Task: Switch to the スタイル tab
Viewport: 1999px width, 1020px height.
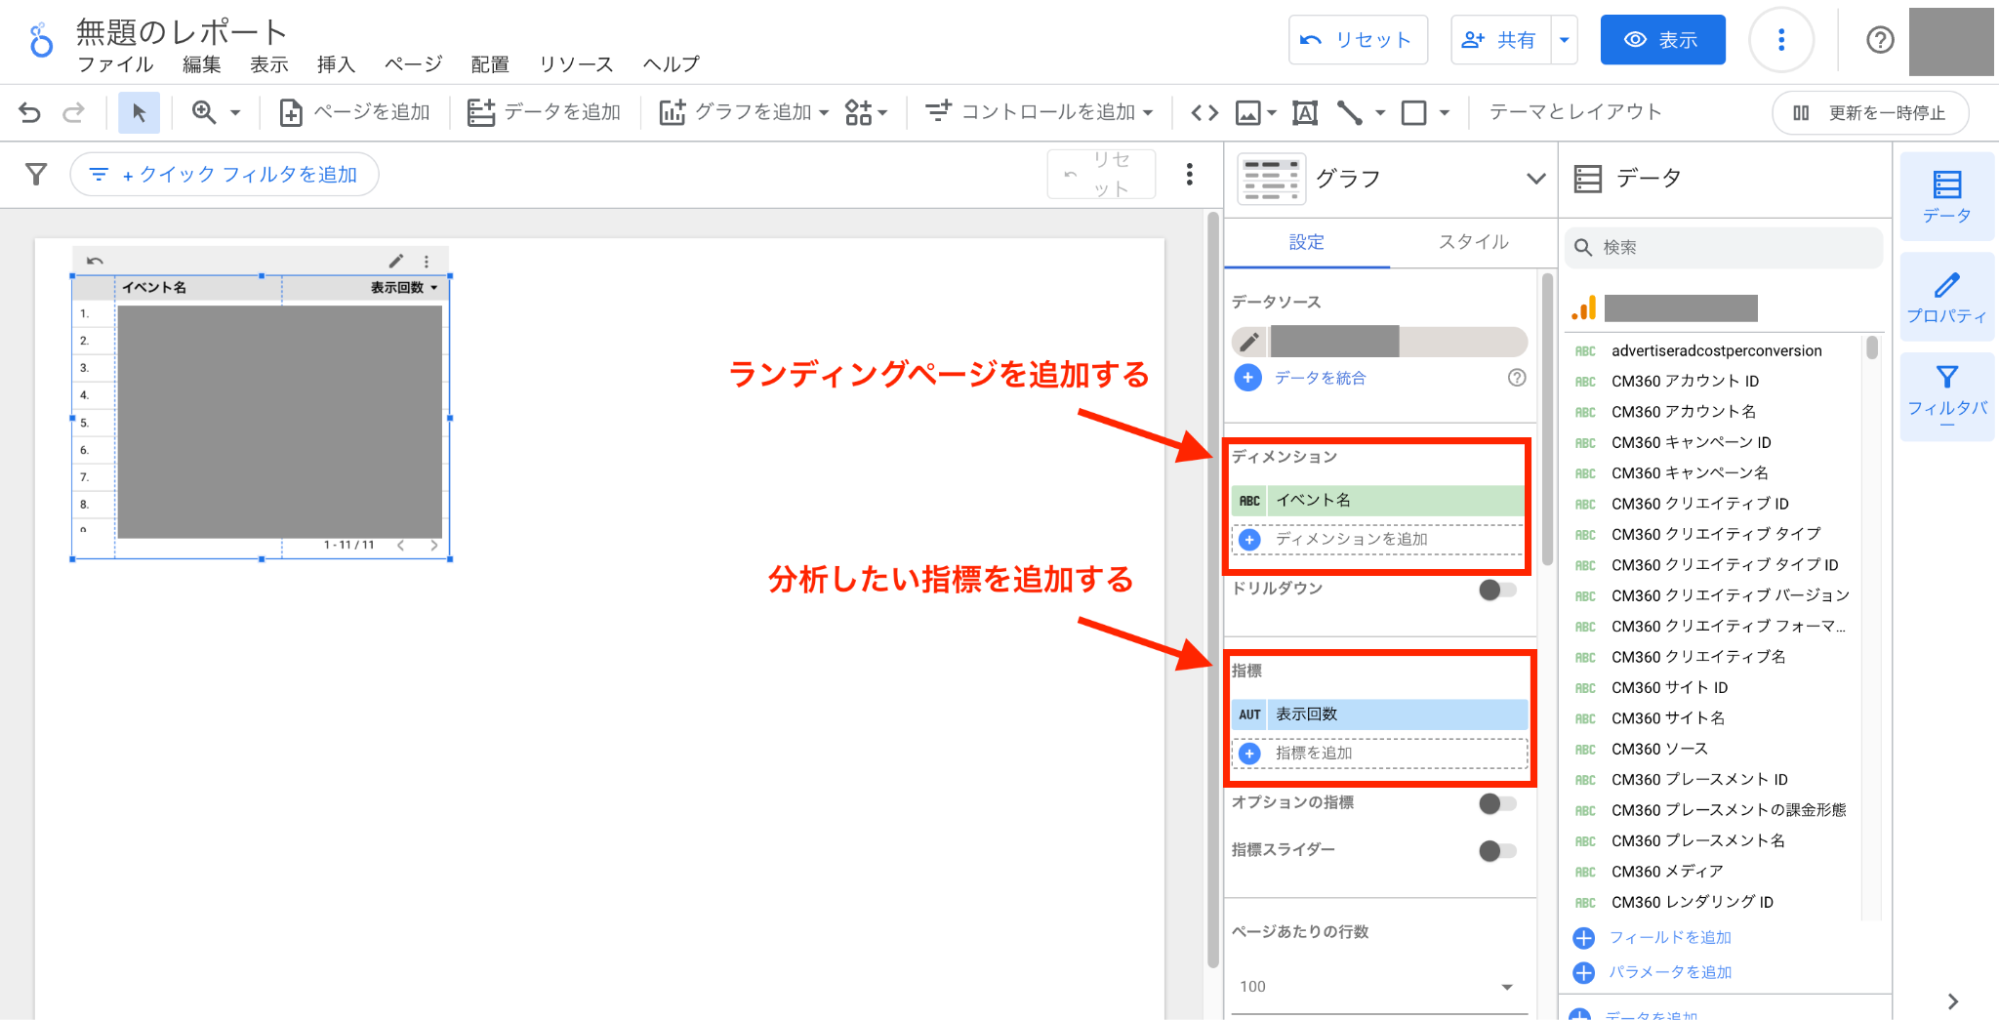Action: [1472, 242]
